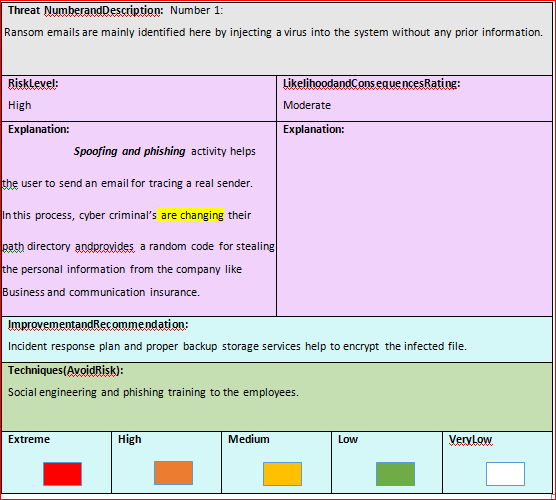The image size is (556, 500).
Task: Click the orange High color swatch
Action: coord(173,473)
